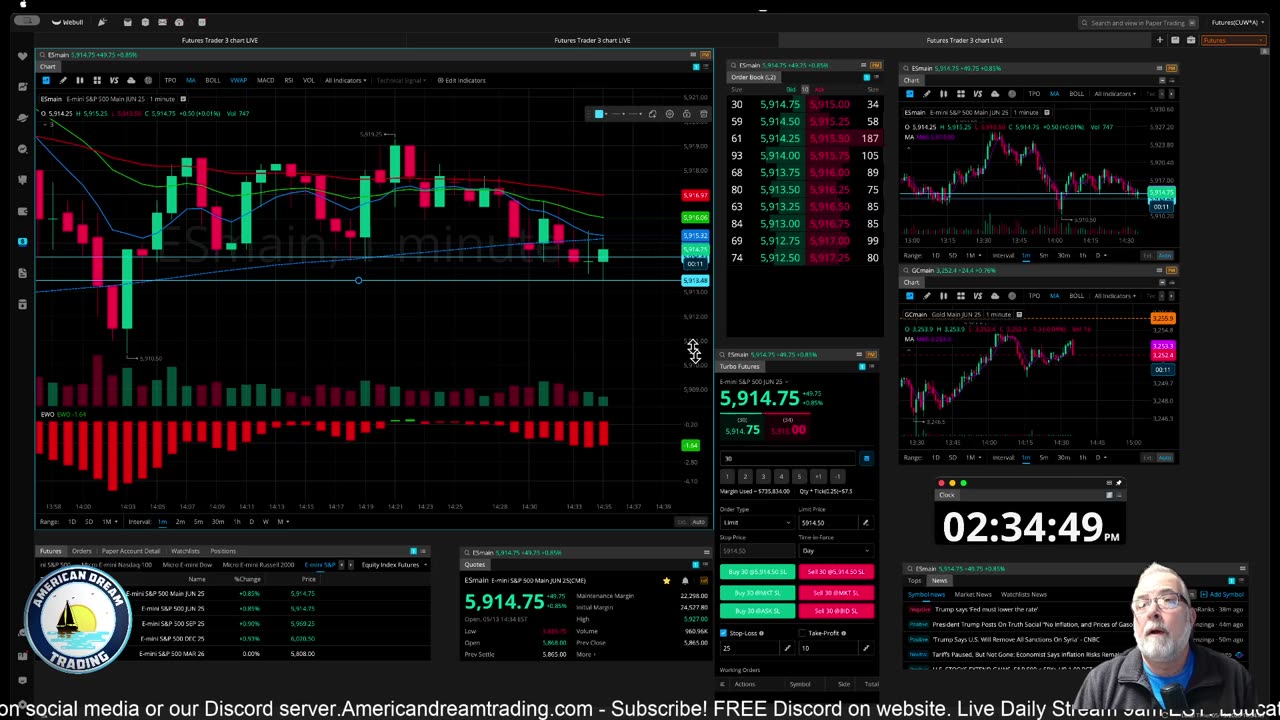
Task: Click the edit pencil beside Stop-Loss value
Action: coord(787,648)
